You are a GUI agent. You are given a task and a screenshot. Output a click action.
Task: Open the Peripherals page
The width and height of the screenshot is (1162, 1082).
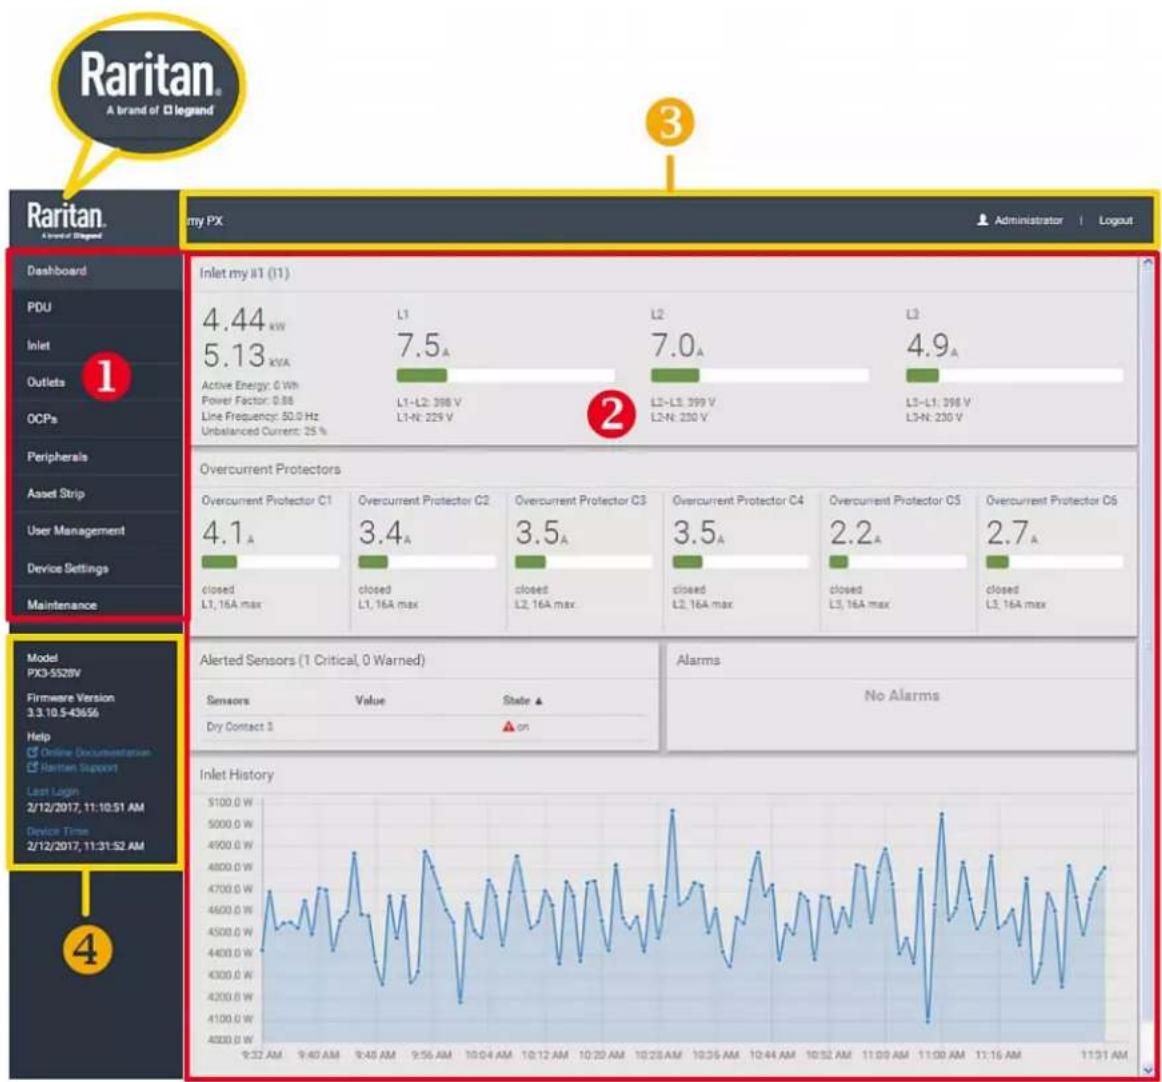click(96, 457)
